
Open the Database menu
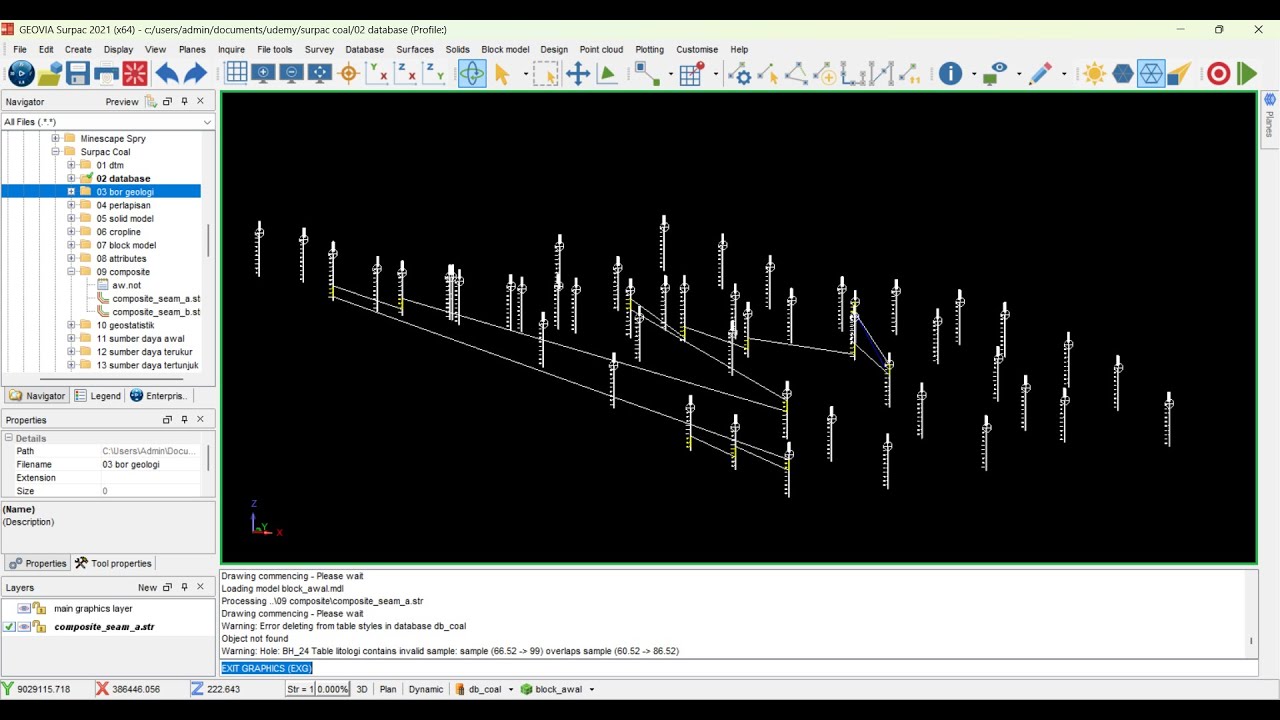tap(365, 49)
